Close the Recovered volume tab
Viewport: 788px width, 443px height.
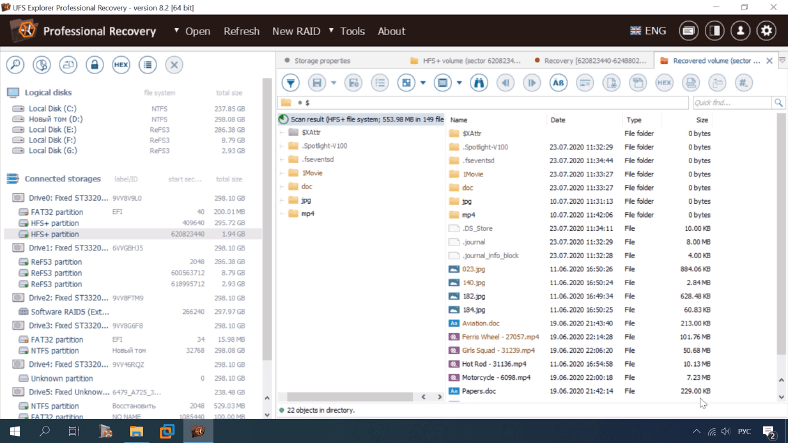[769, 61]
